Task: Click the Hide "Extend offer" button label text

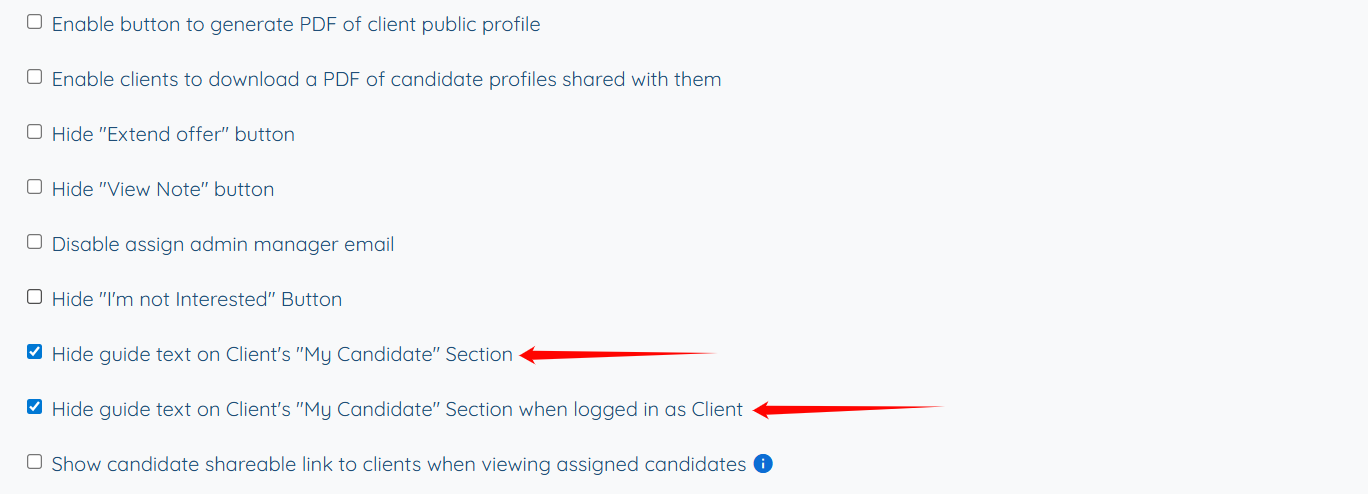Action: coord(173,134)
